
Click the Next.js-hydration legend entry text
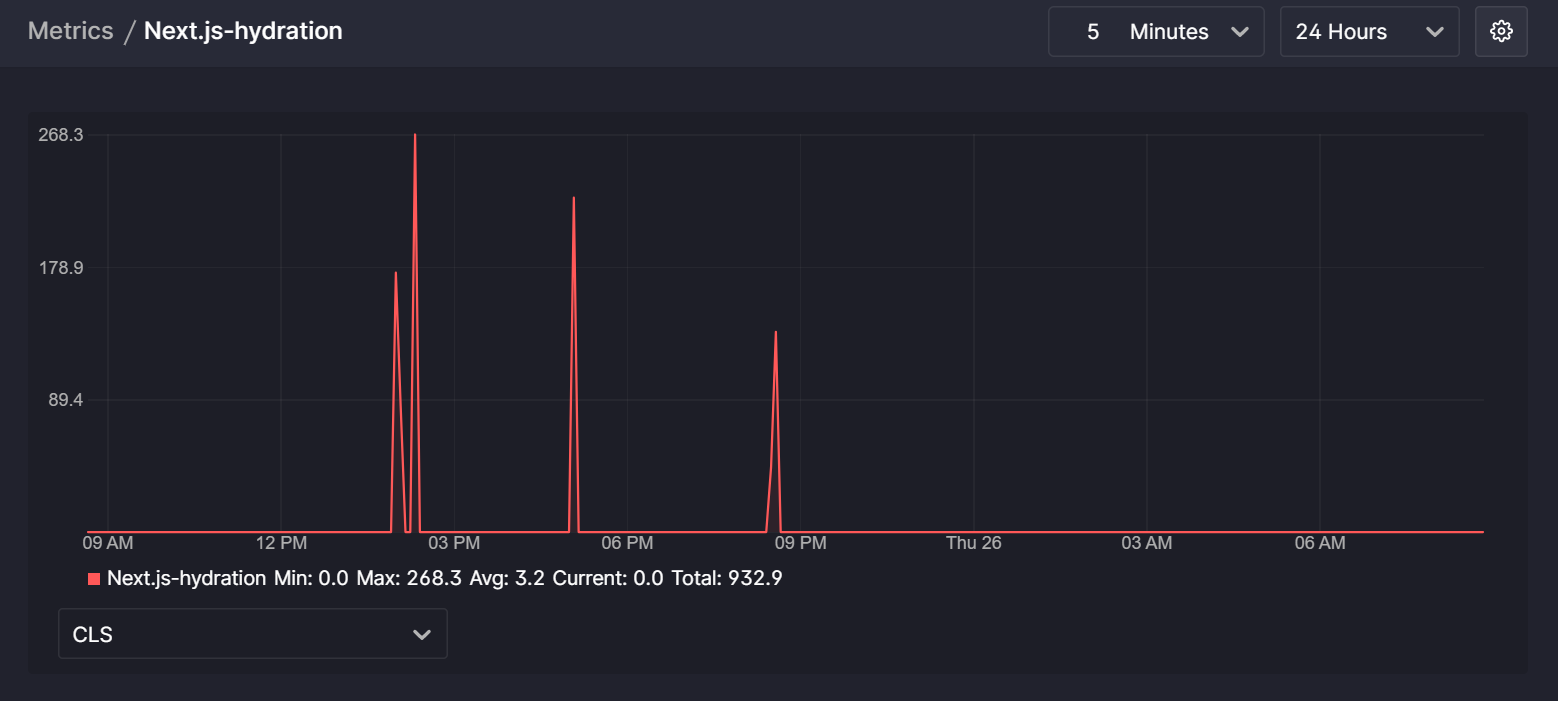tap(186, 578)
